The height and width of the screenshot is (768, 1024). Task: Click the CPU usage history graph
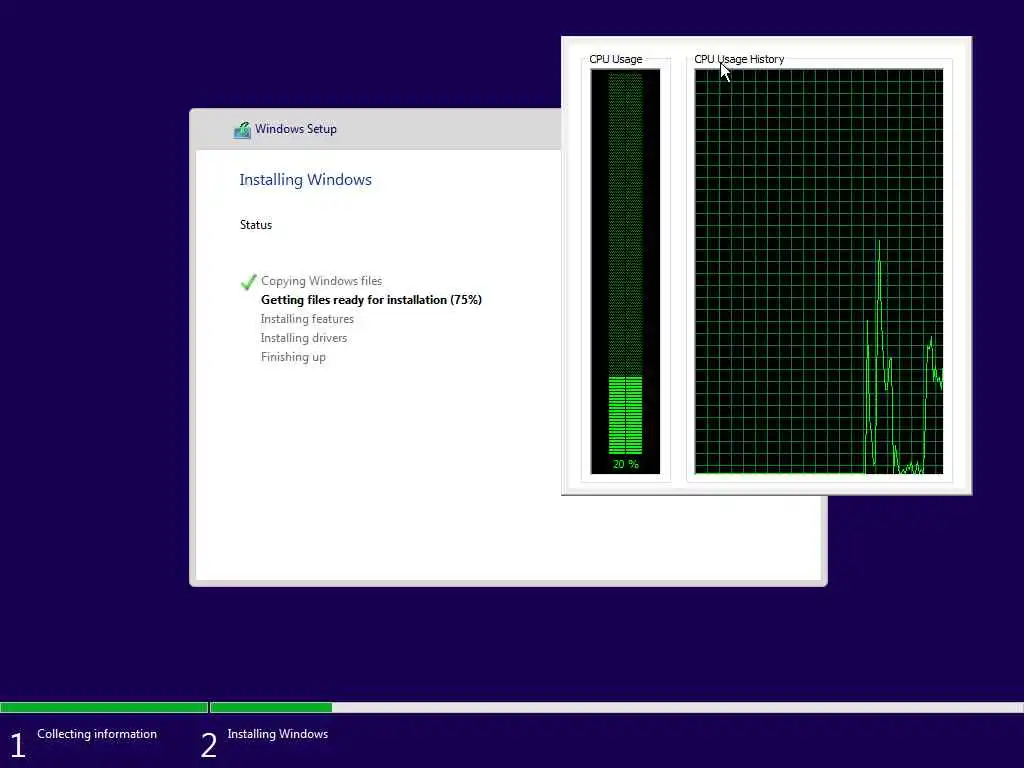click(x=819, y=272)
